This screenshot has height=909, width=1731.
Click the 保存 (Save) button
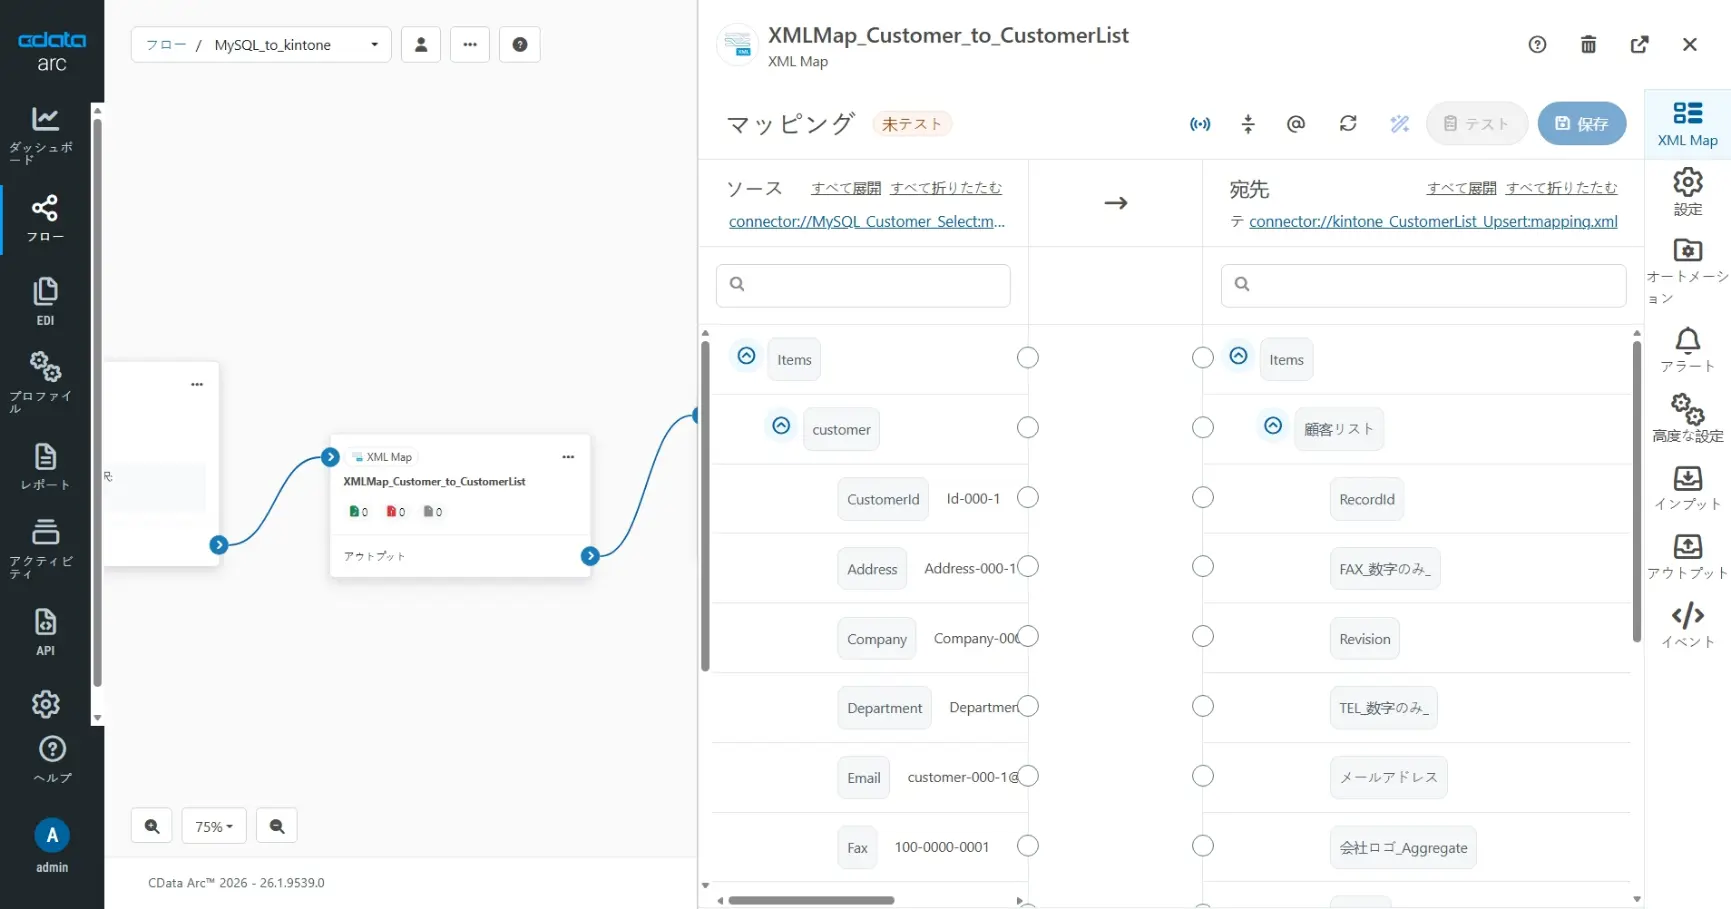[x=1582, y=124]
